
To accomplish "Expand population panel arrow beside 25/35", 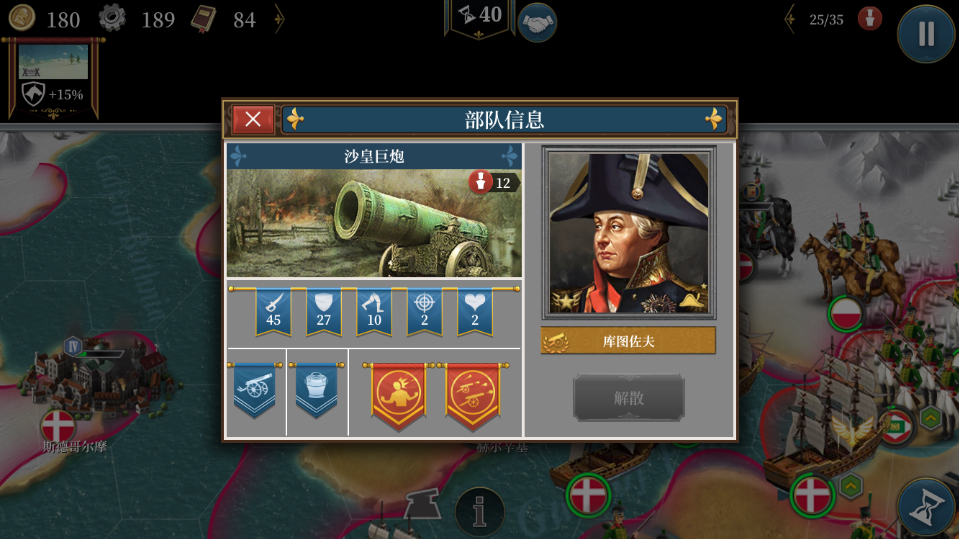I will click(790, 20).
